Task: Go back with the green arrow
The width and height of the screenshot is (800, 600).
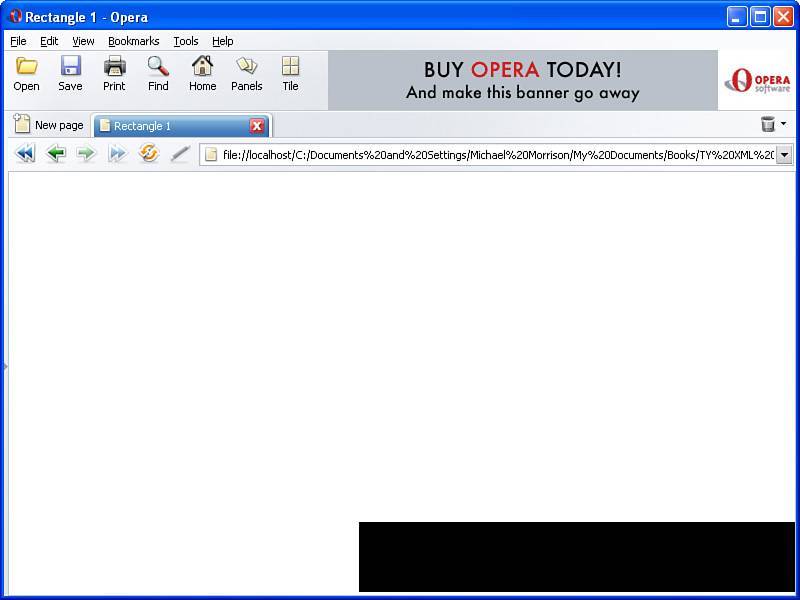Action: [56, 153]
